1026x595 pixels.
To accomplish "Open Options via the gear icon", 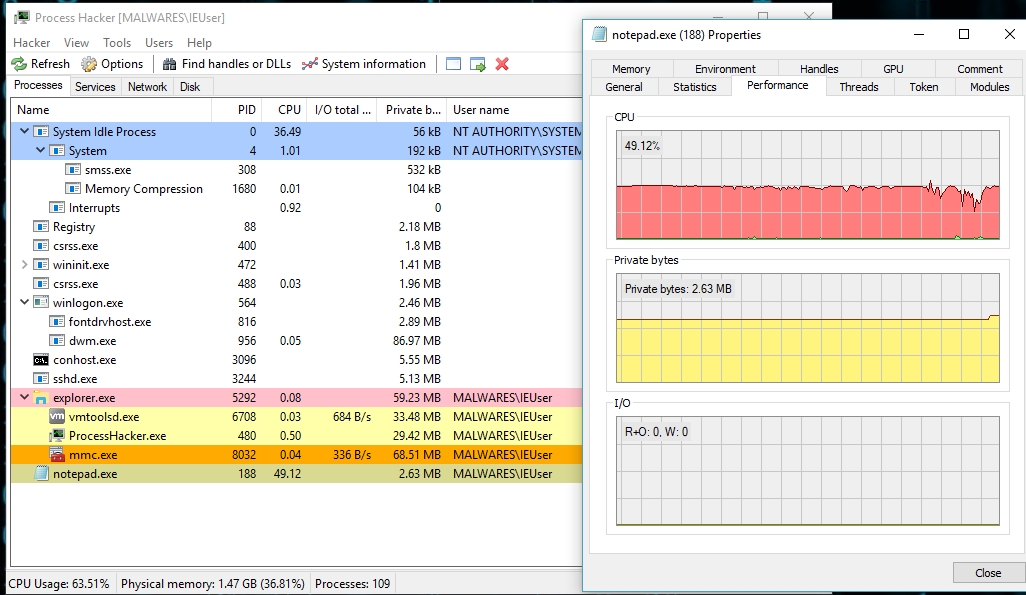I will (89, 64).
